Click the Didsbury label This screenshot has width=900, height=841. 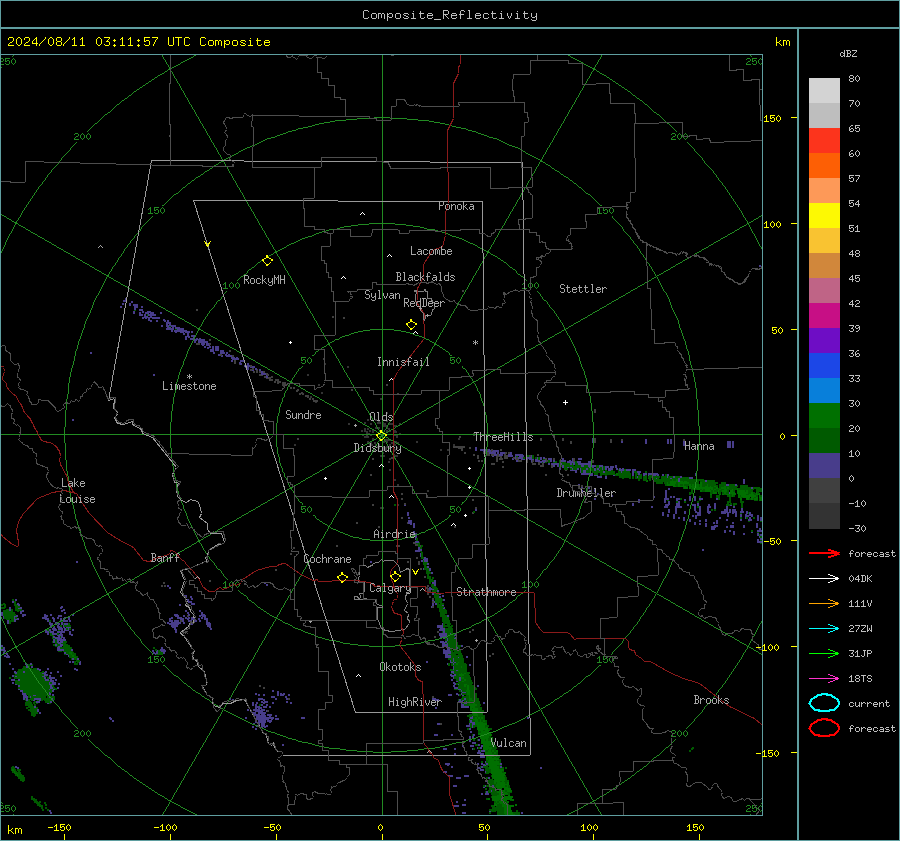377,448
